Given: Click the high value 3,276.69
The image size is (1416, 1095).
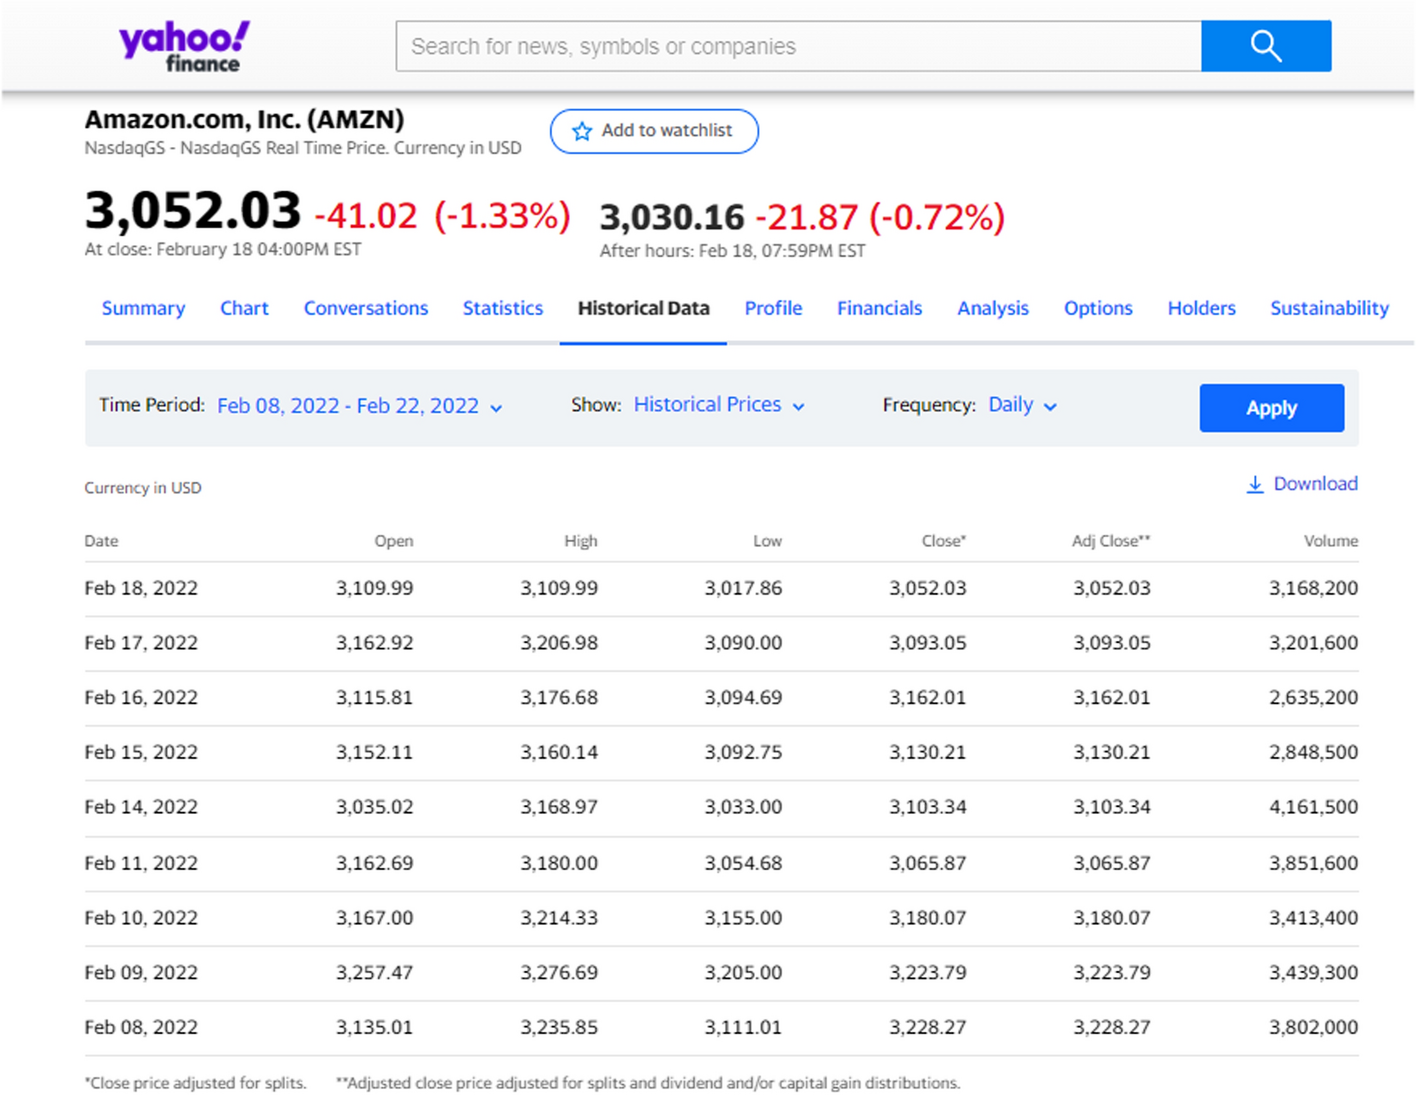Looking at the screenshot, I should tap(559, 973).
